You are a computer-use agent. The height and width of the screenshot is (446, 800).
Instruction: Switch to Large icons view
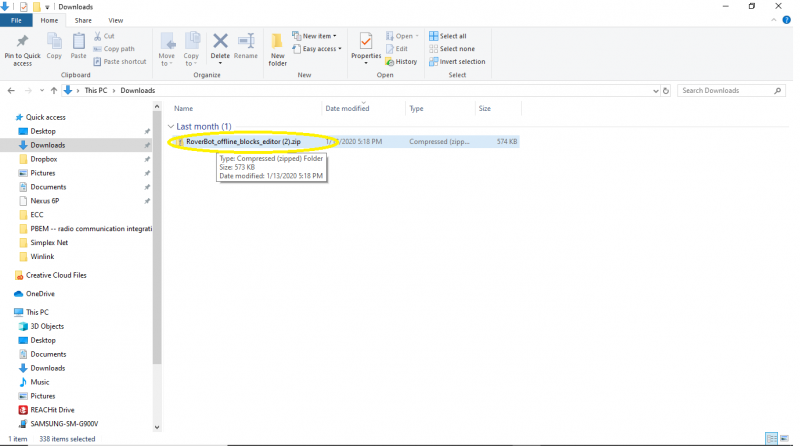(x=785, y=439)
